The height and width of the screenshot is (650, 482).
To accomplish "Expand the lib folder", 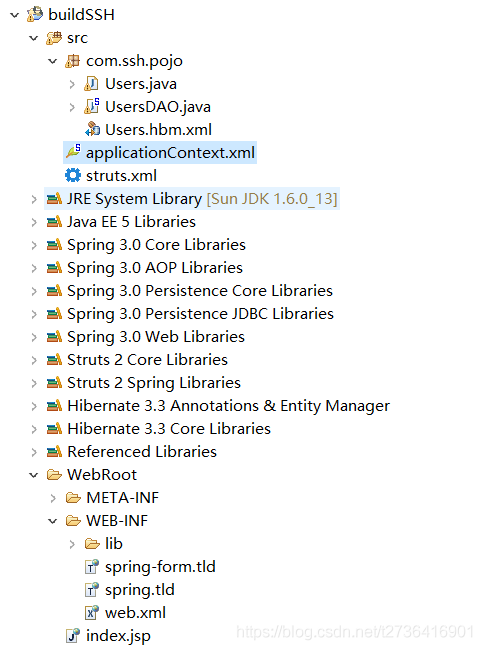I will [x=72, y=544].
